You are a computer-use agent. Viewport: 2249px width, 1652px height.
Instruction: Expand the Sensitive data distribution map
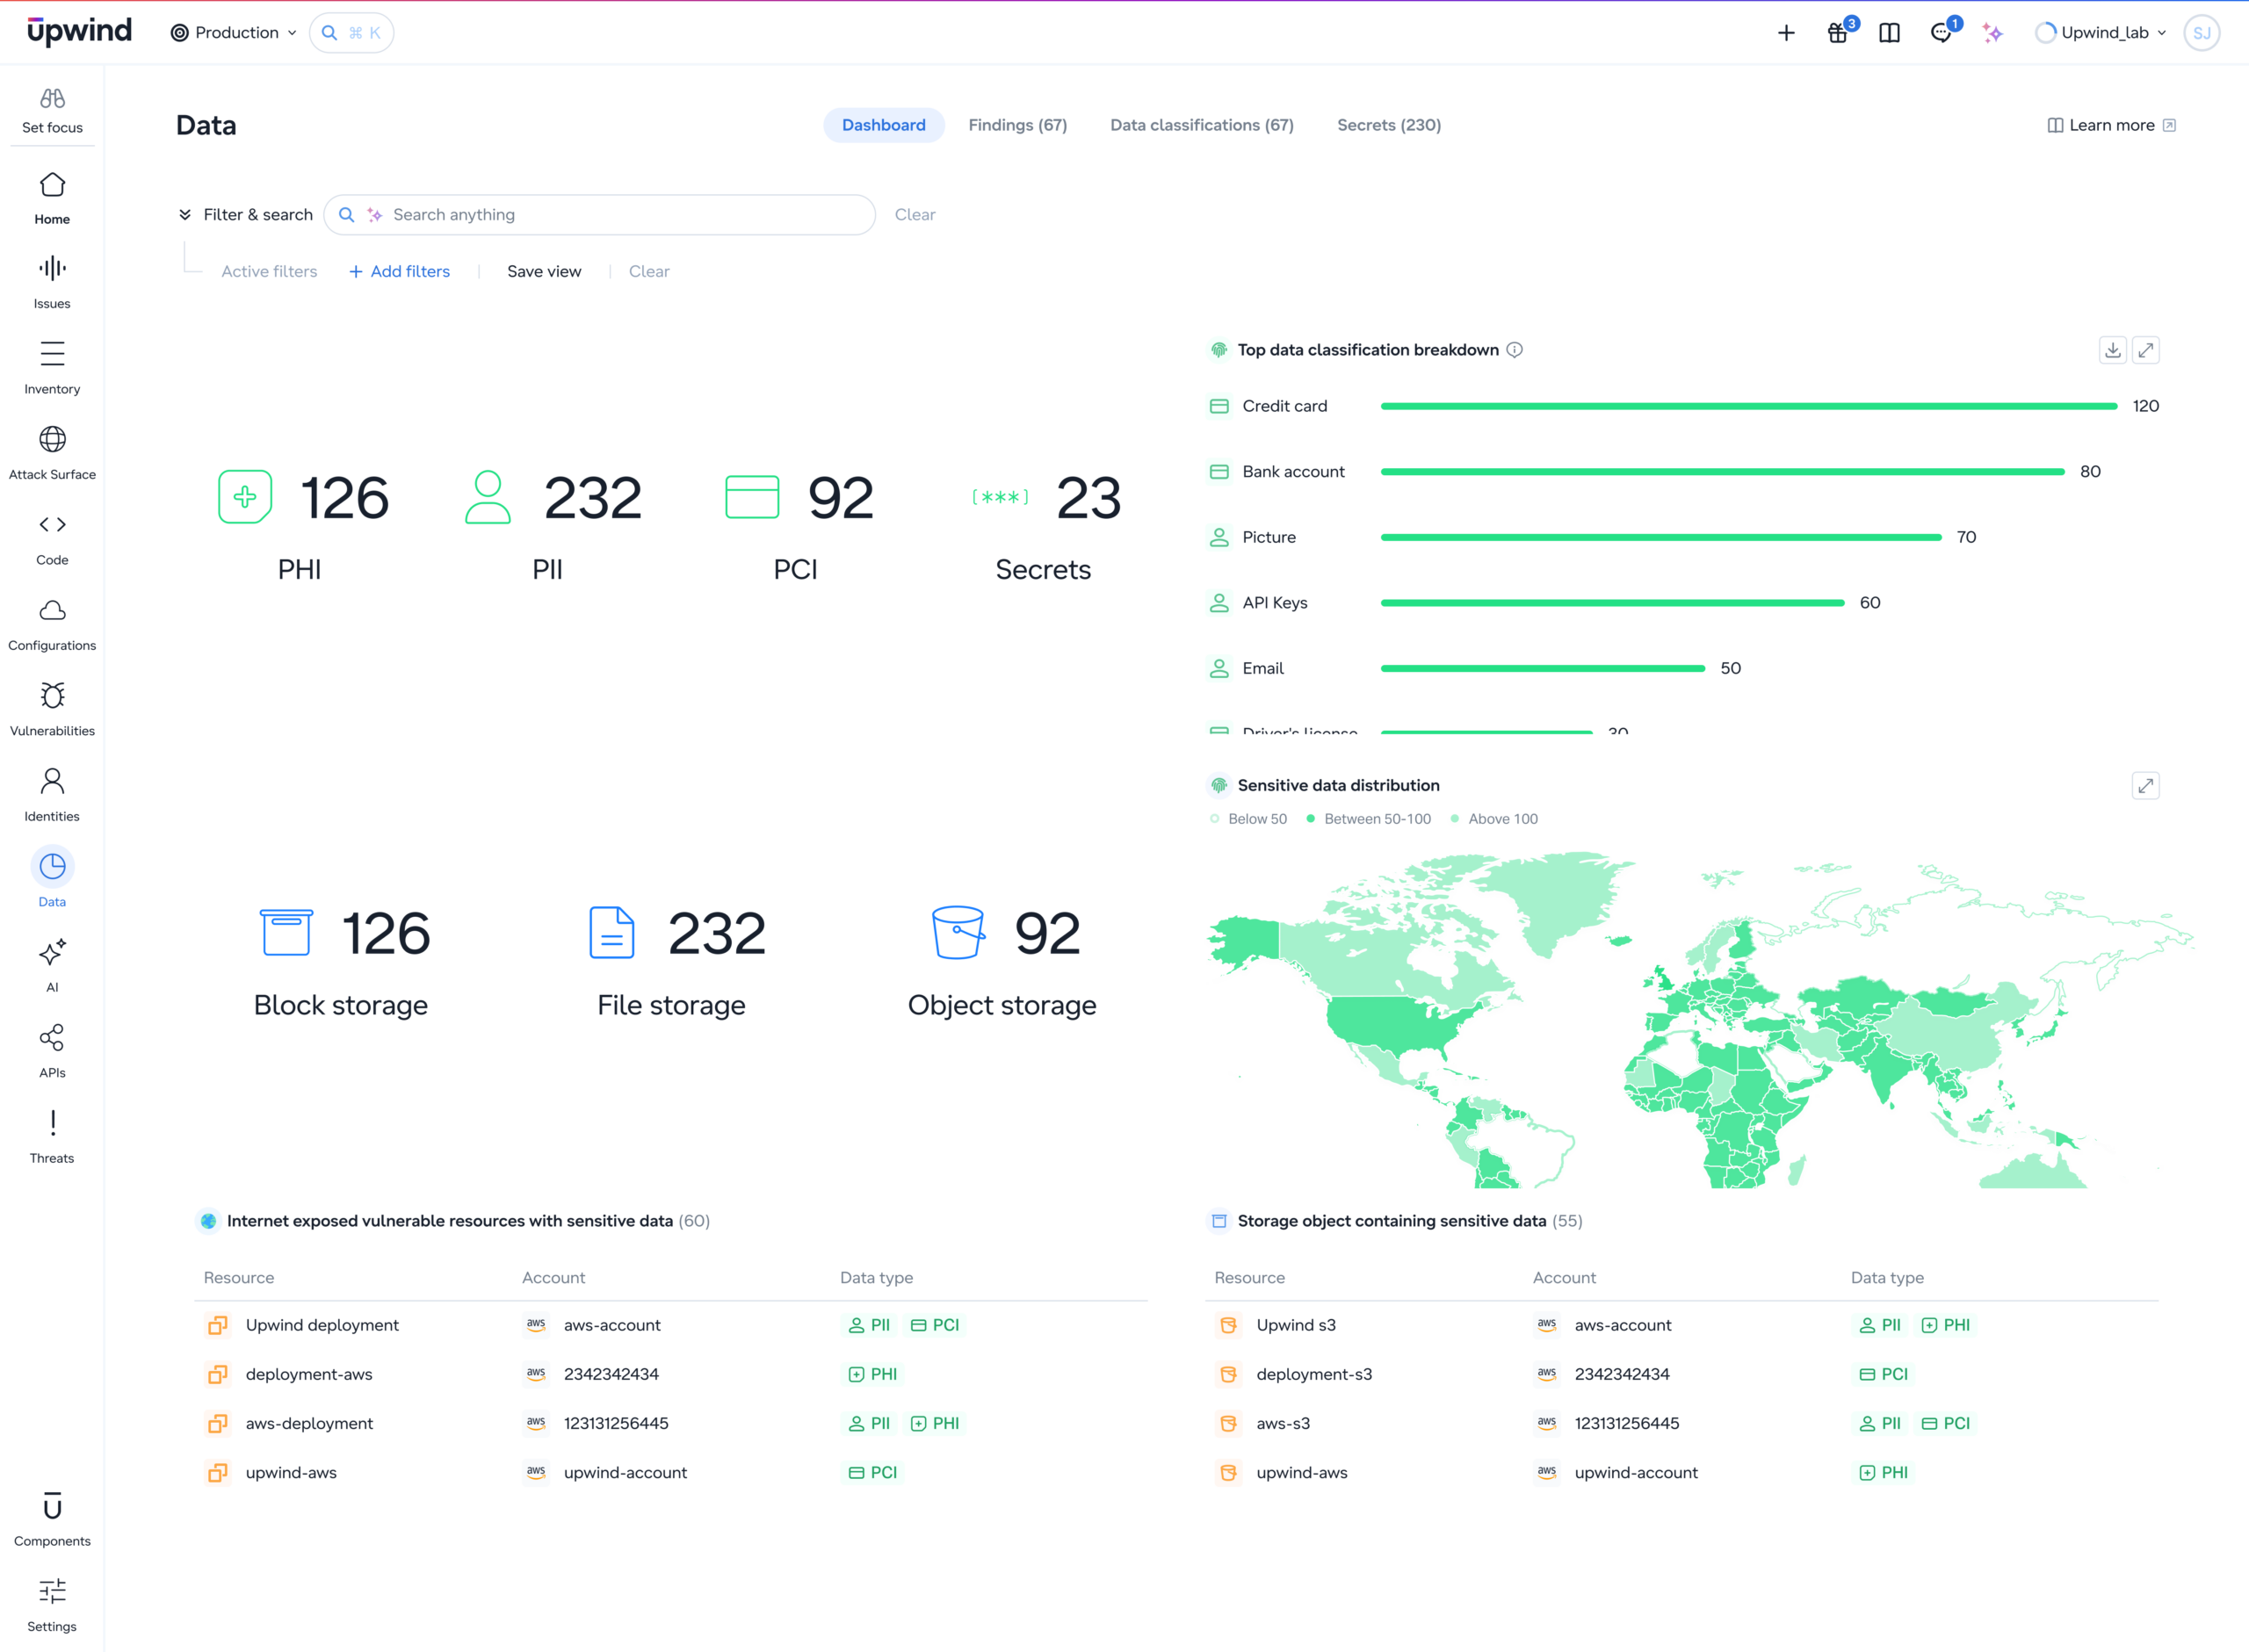pyautogui.click(x=2145, y=786)
